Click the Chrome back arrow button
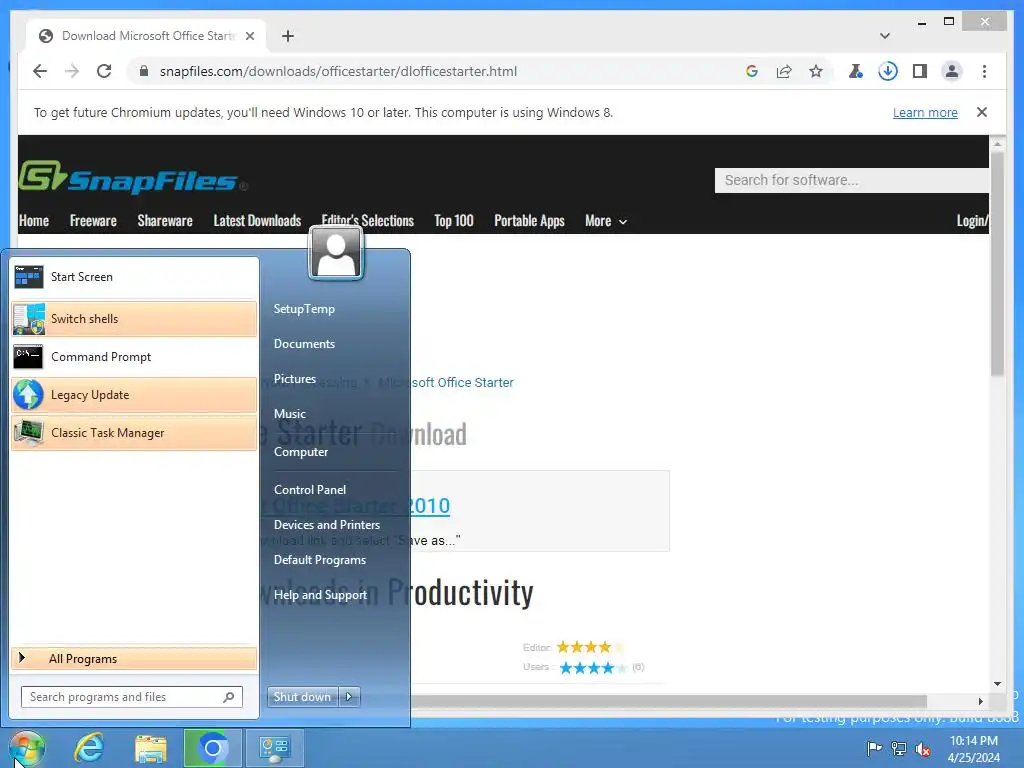 tap(40, 71)
